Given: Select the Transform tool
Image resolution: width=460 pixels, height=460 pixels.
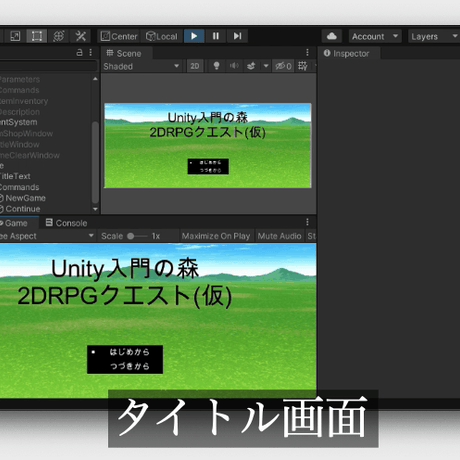Looking at the screenshot, I should (59, 36).
